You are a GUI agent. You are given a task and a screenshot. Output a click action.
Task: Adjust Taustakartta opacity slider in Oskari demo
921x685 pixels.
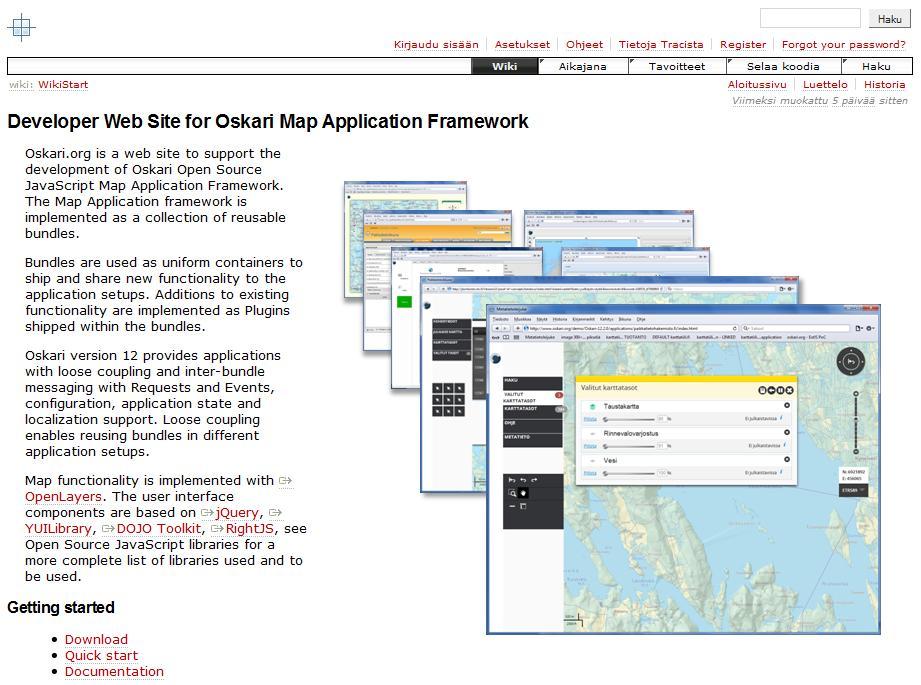click(x=629, y=419)
